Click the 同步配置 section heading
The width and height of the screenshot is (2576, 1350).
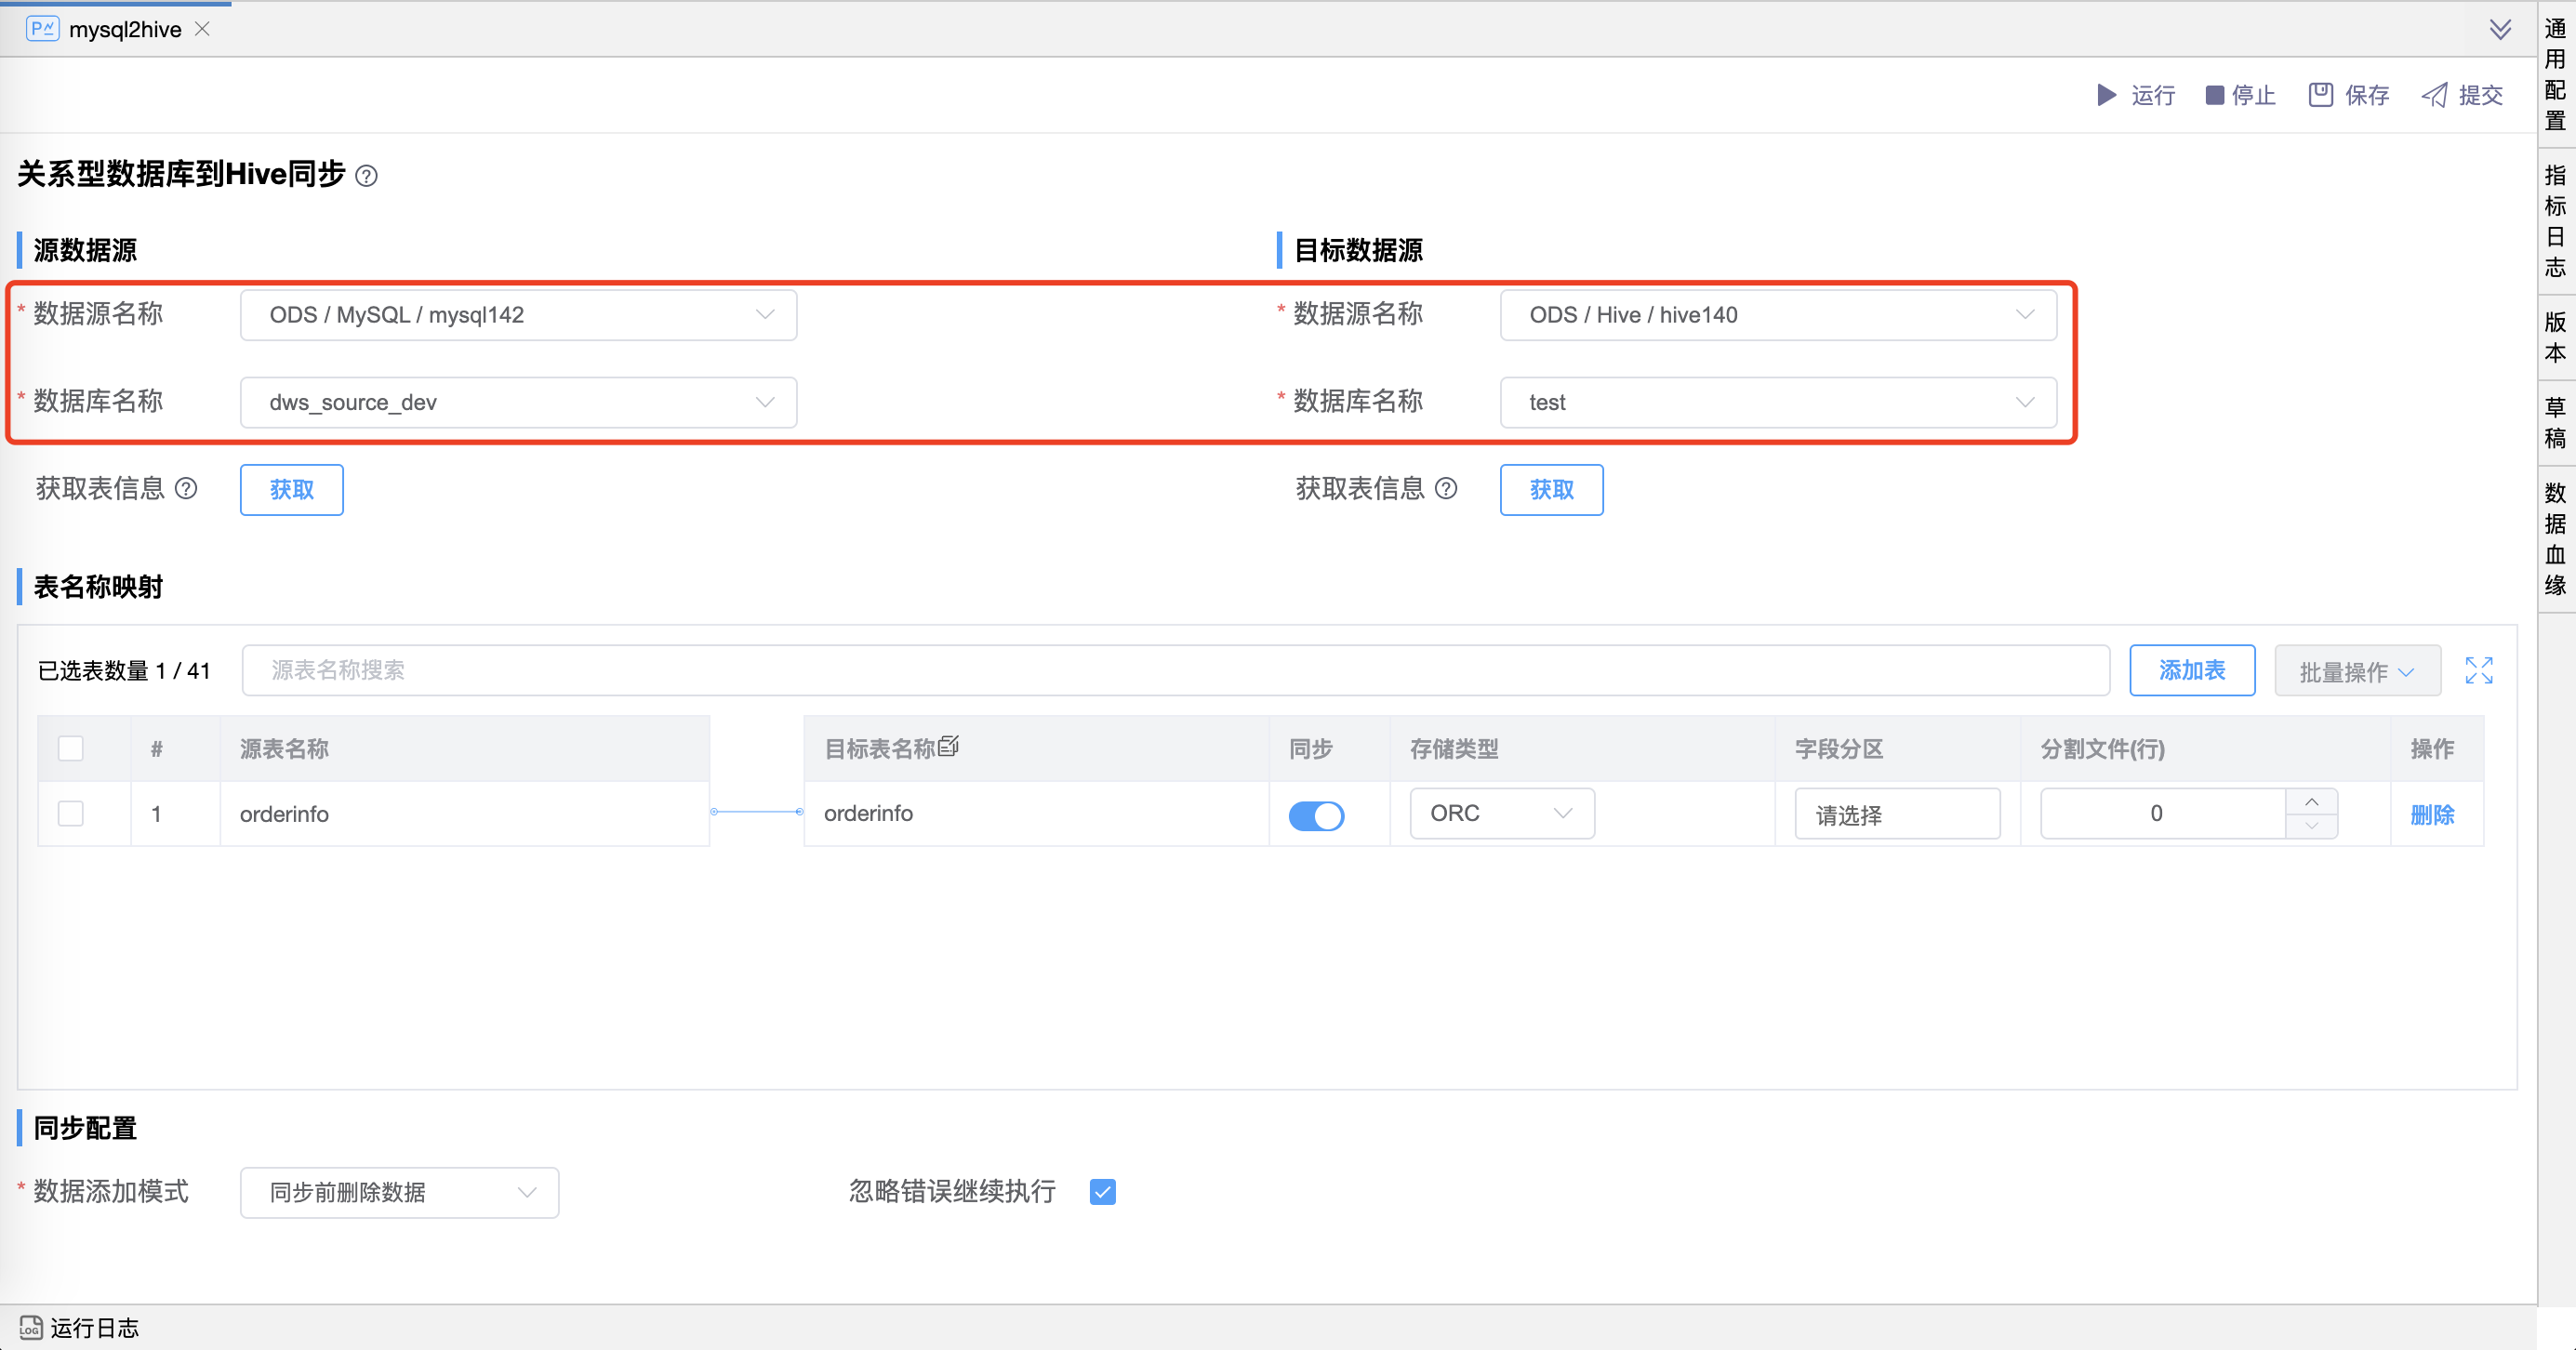point(85,1128)
